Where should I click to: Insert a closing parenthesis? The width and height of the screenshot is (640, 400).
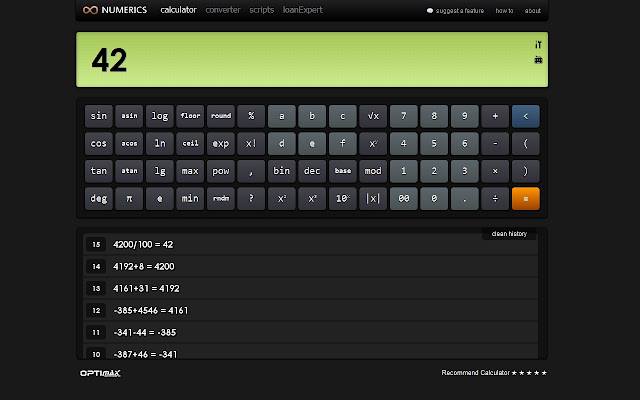click(526, 171)
